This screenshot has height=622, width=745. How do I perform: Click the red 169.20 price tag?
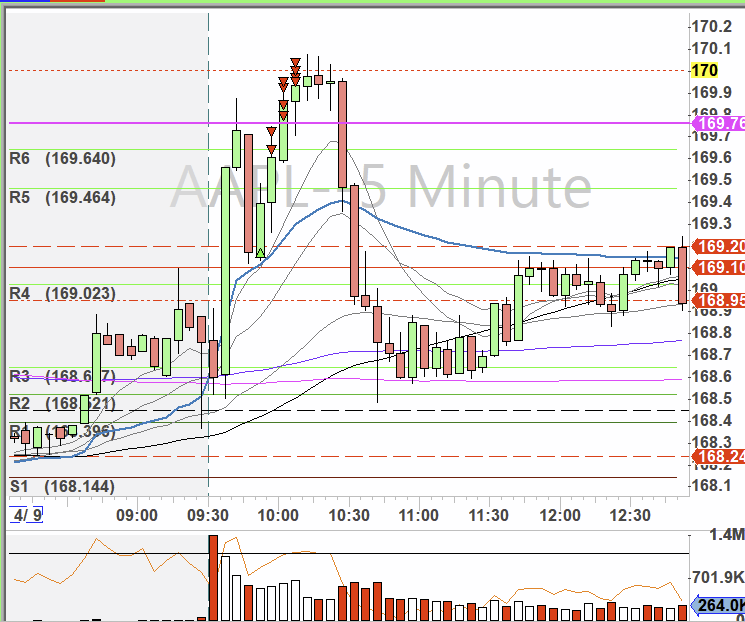pyautogui.click(x=718, y=247)
